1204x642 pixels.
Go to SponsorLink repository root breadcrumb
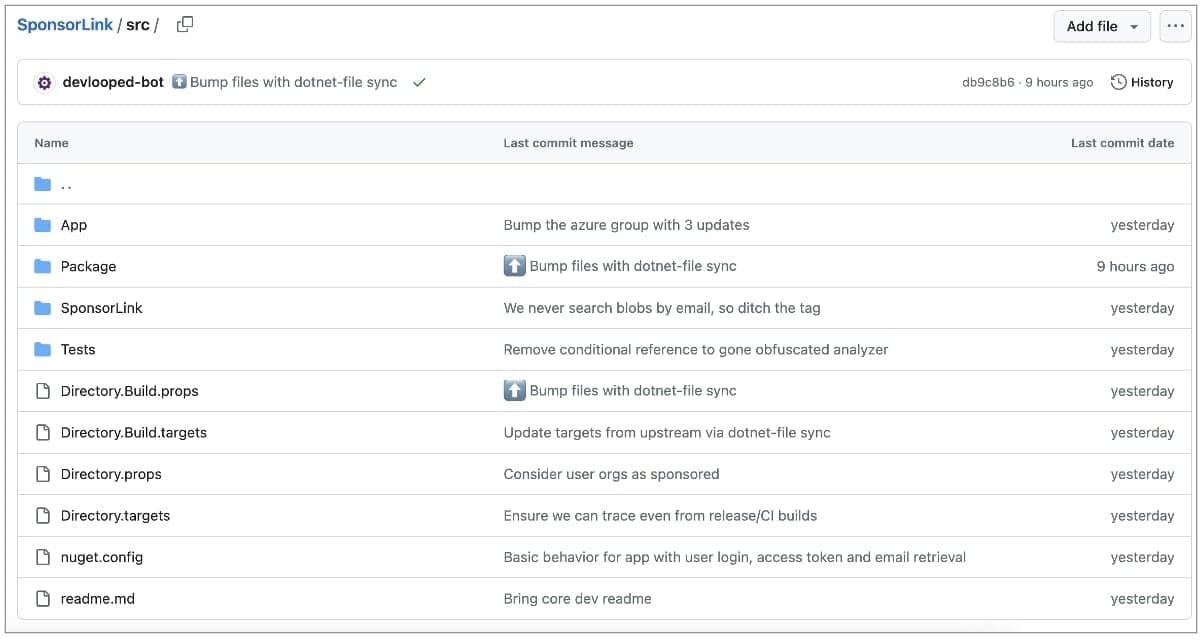[65, 25]
